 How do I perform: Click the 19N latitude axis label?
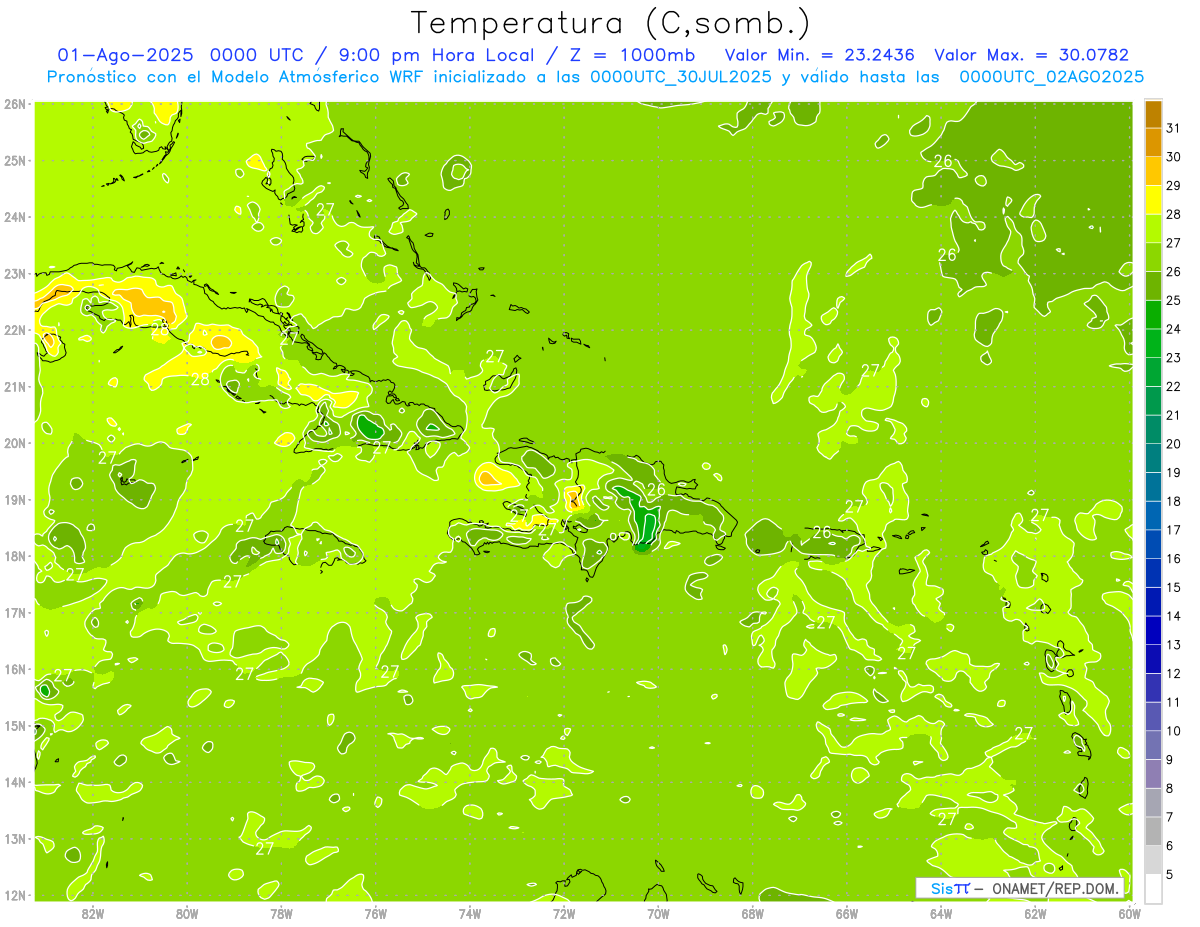click(x=15, y=500)
